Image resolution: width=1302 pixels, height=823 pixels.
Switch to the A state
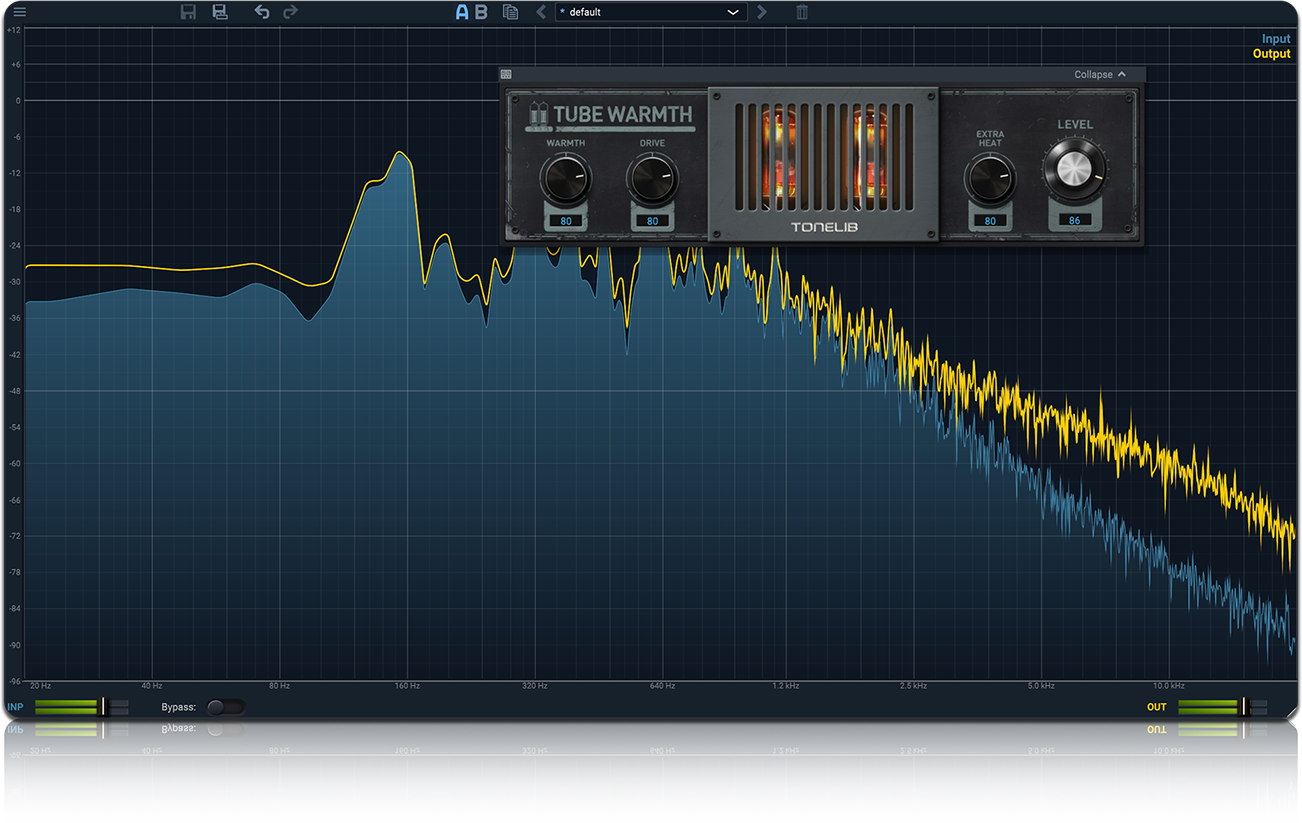pos(462,12)
